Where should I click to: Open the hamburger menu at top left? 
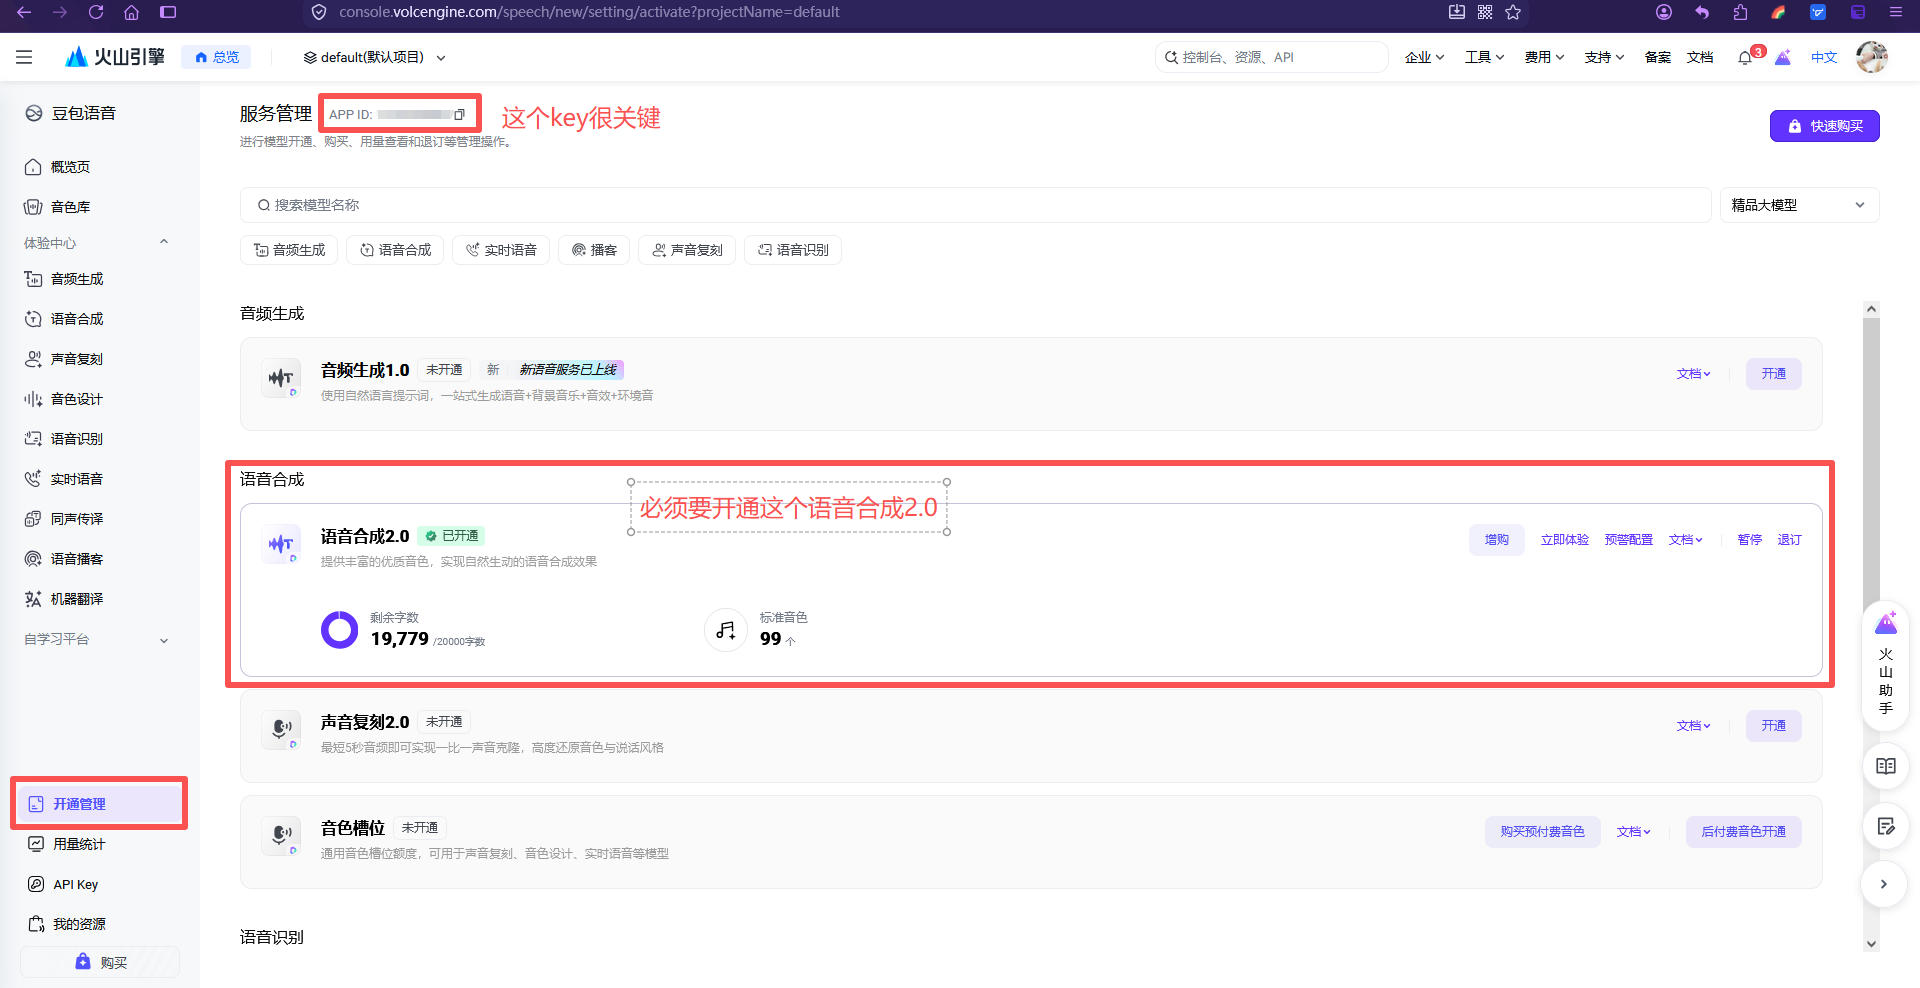click(x=24, y=57)
